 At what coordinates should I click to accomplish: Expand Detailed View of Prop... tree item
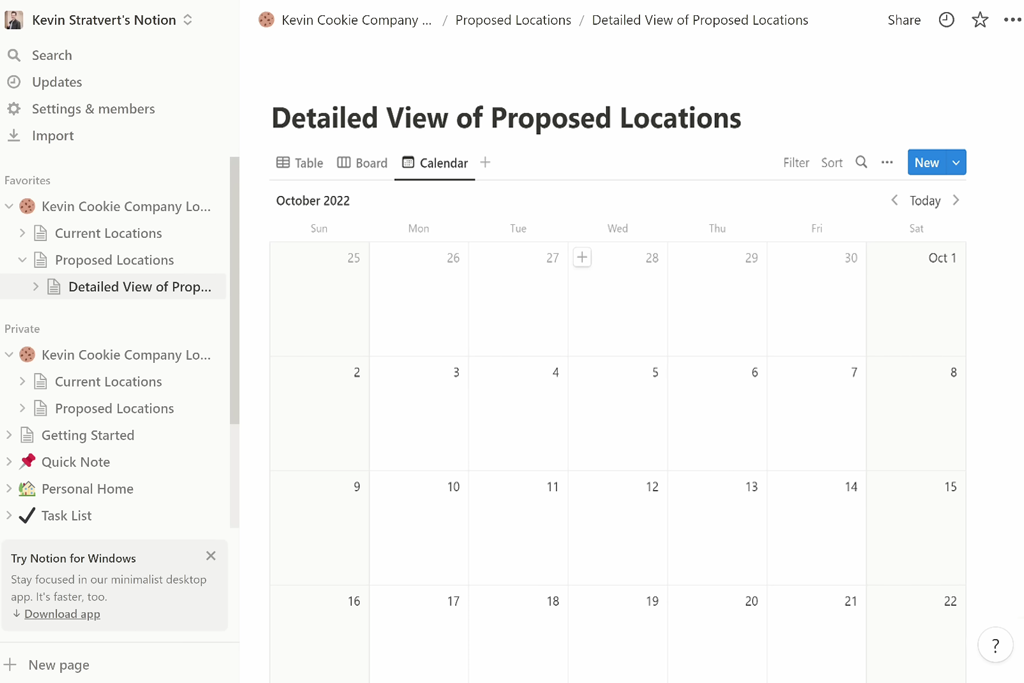pyautogui.click(x=35, y=287)
